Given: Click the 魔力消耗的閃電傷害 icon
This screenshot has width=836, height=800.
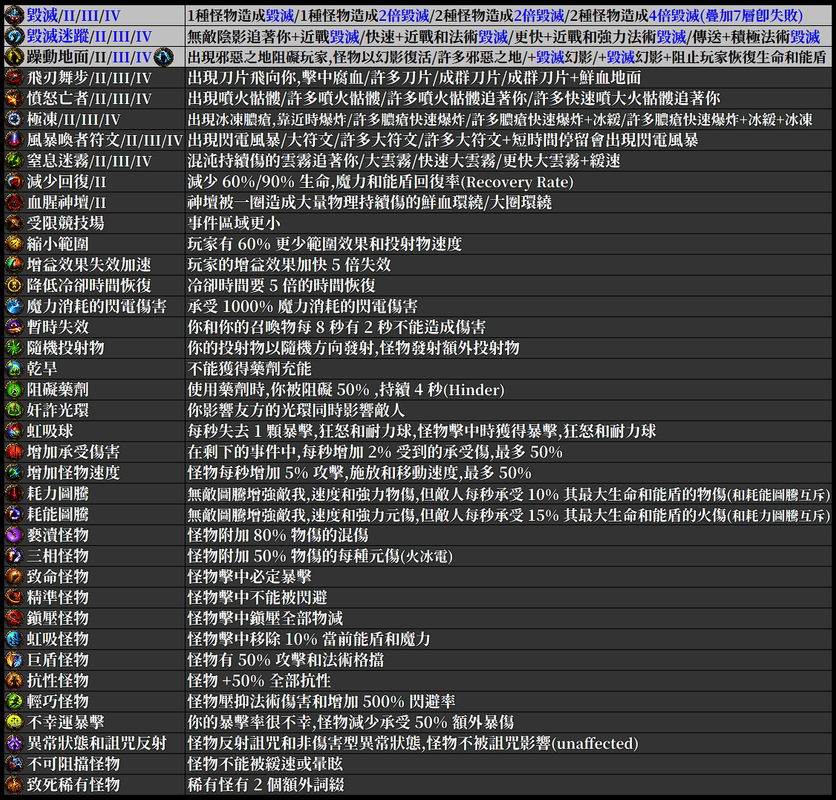Looking at the screenshot, I should click(x=14, y=307).
